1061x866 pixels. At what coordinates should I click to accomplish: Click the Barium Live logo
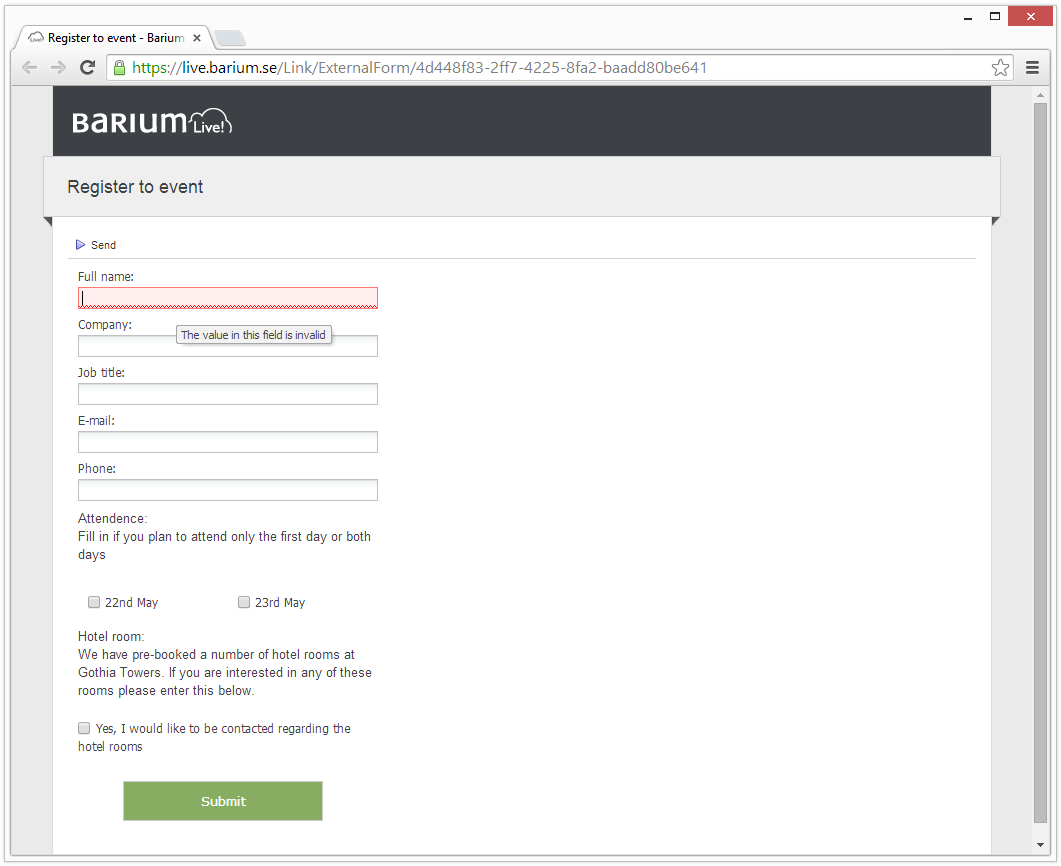click(152, 122)
